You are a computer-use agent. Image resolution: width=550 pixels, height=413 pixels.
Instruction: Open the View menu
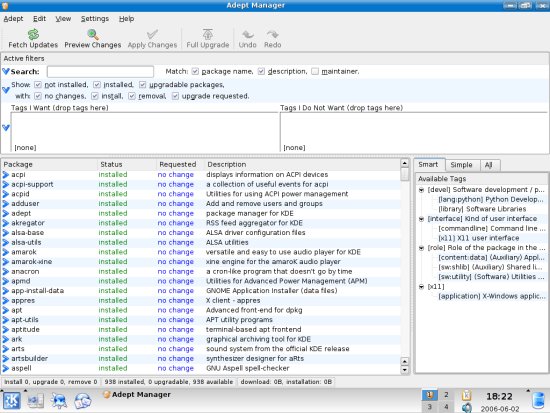[x=63, y=19]
